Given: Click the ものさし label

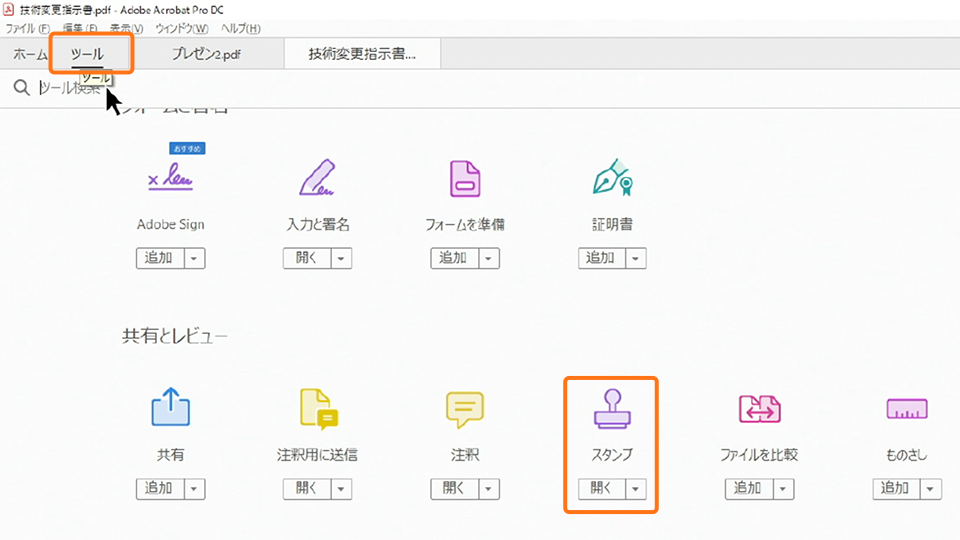Looking at the screenshot, I should pos(907,455).
